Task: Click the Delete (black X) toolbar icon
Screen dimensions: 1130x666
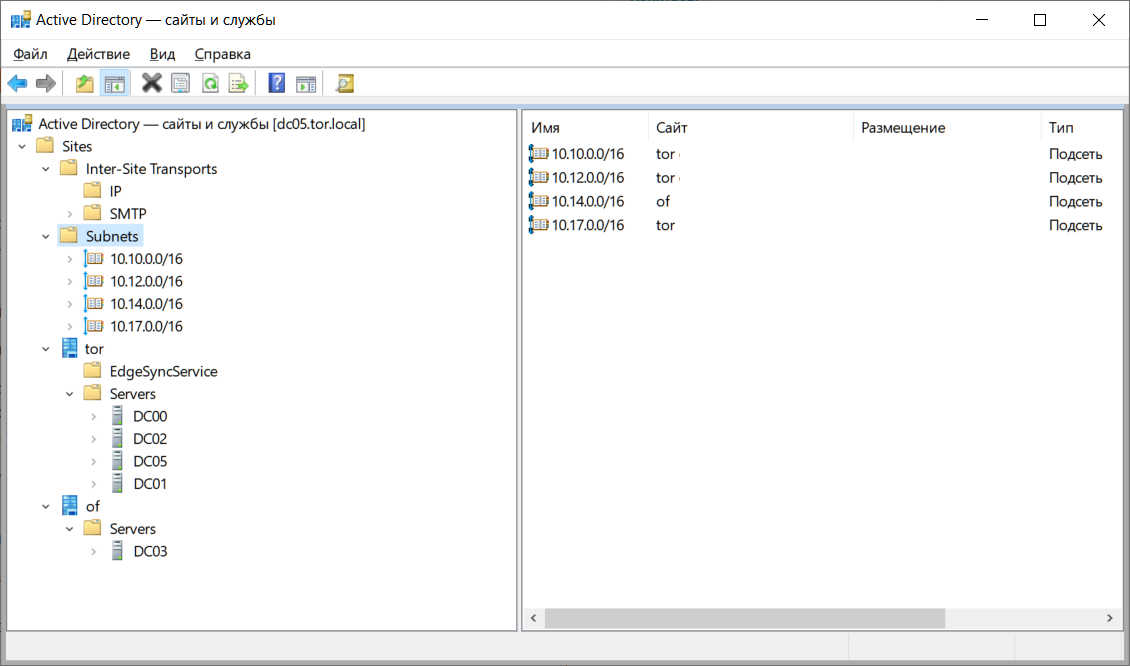Action: [x=151, y=84]
